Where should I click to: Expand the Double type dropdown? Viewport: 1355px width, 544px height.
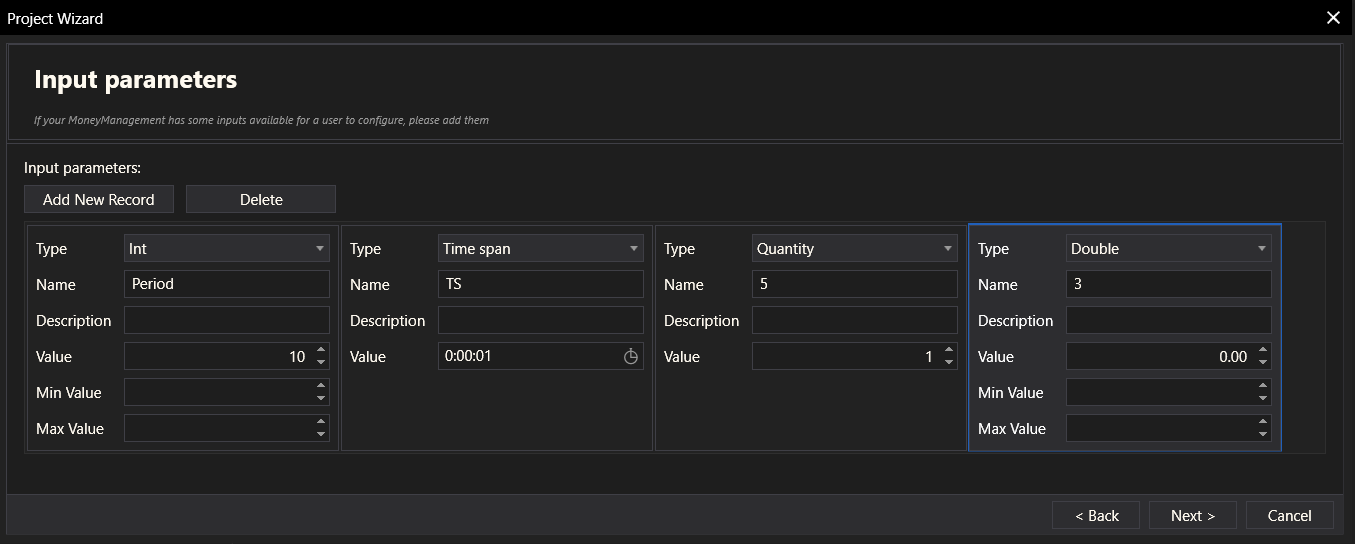(x=1169, y=249)
